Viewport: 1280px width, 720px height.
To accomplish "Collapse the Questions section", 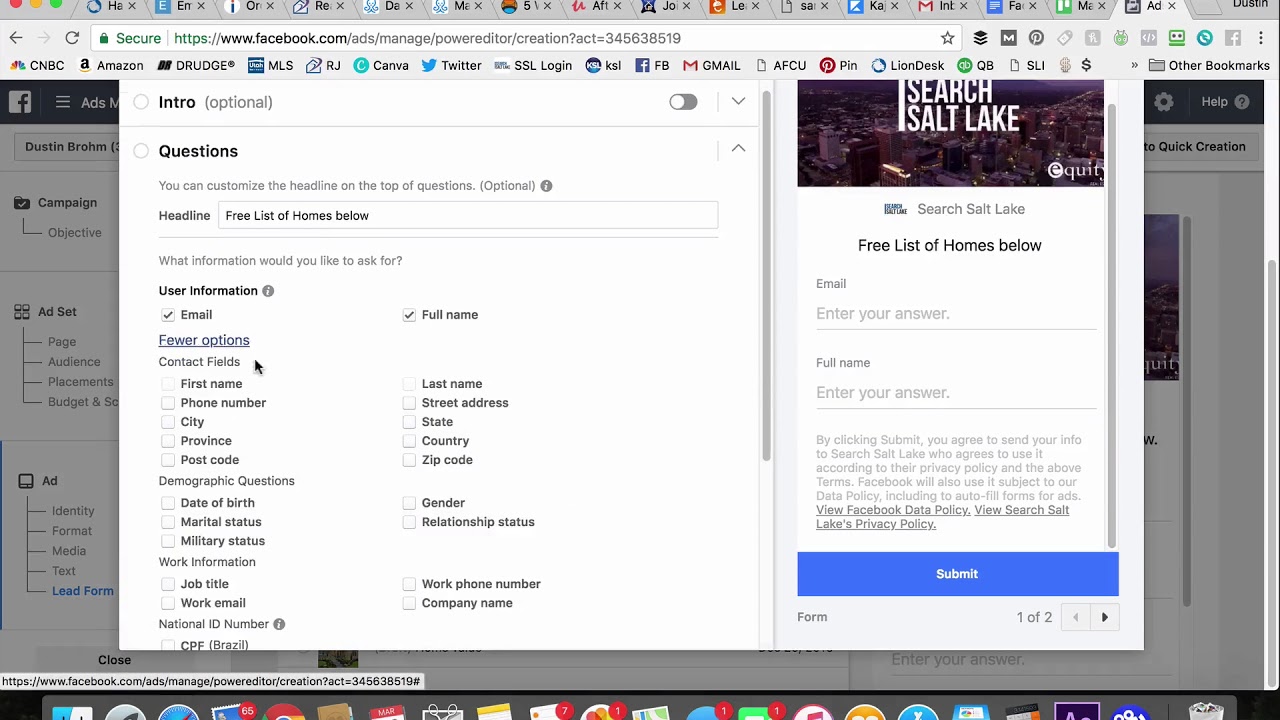I will point(738,148).
